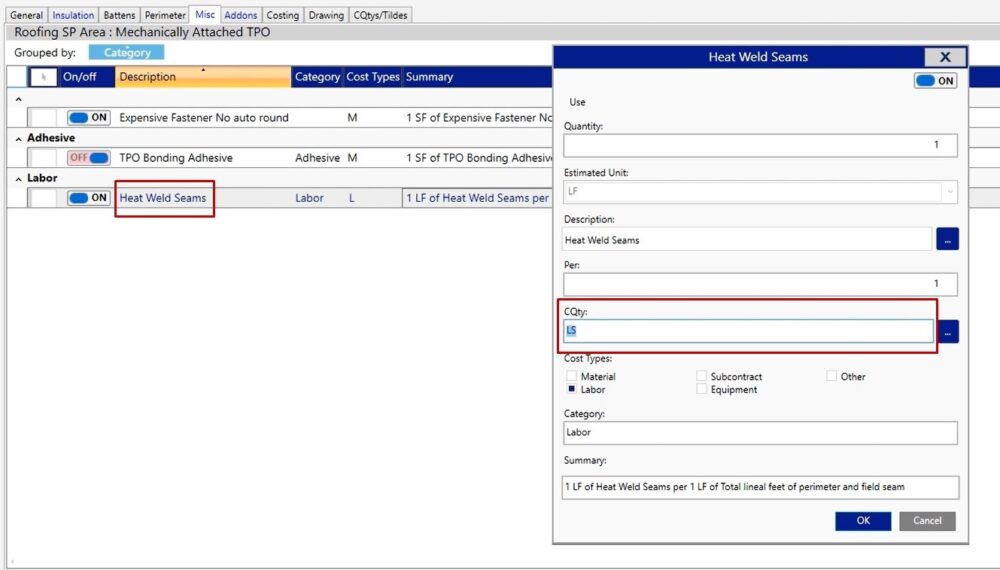Click OK to confirm changes
Image resolution: width=1000 pixels, height=570 pixels.
pyautogui.click(x=863, y=520)
